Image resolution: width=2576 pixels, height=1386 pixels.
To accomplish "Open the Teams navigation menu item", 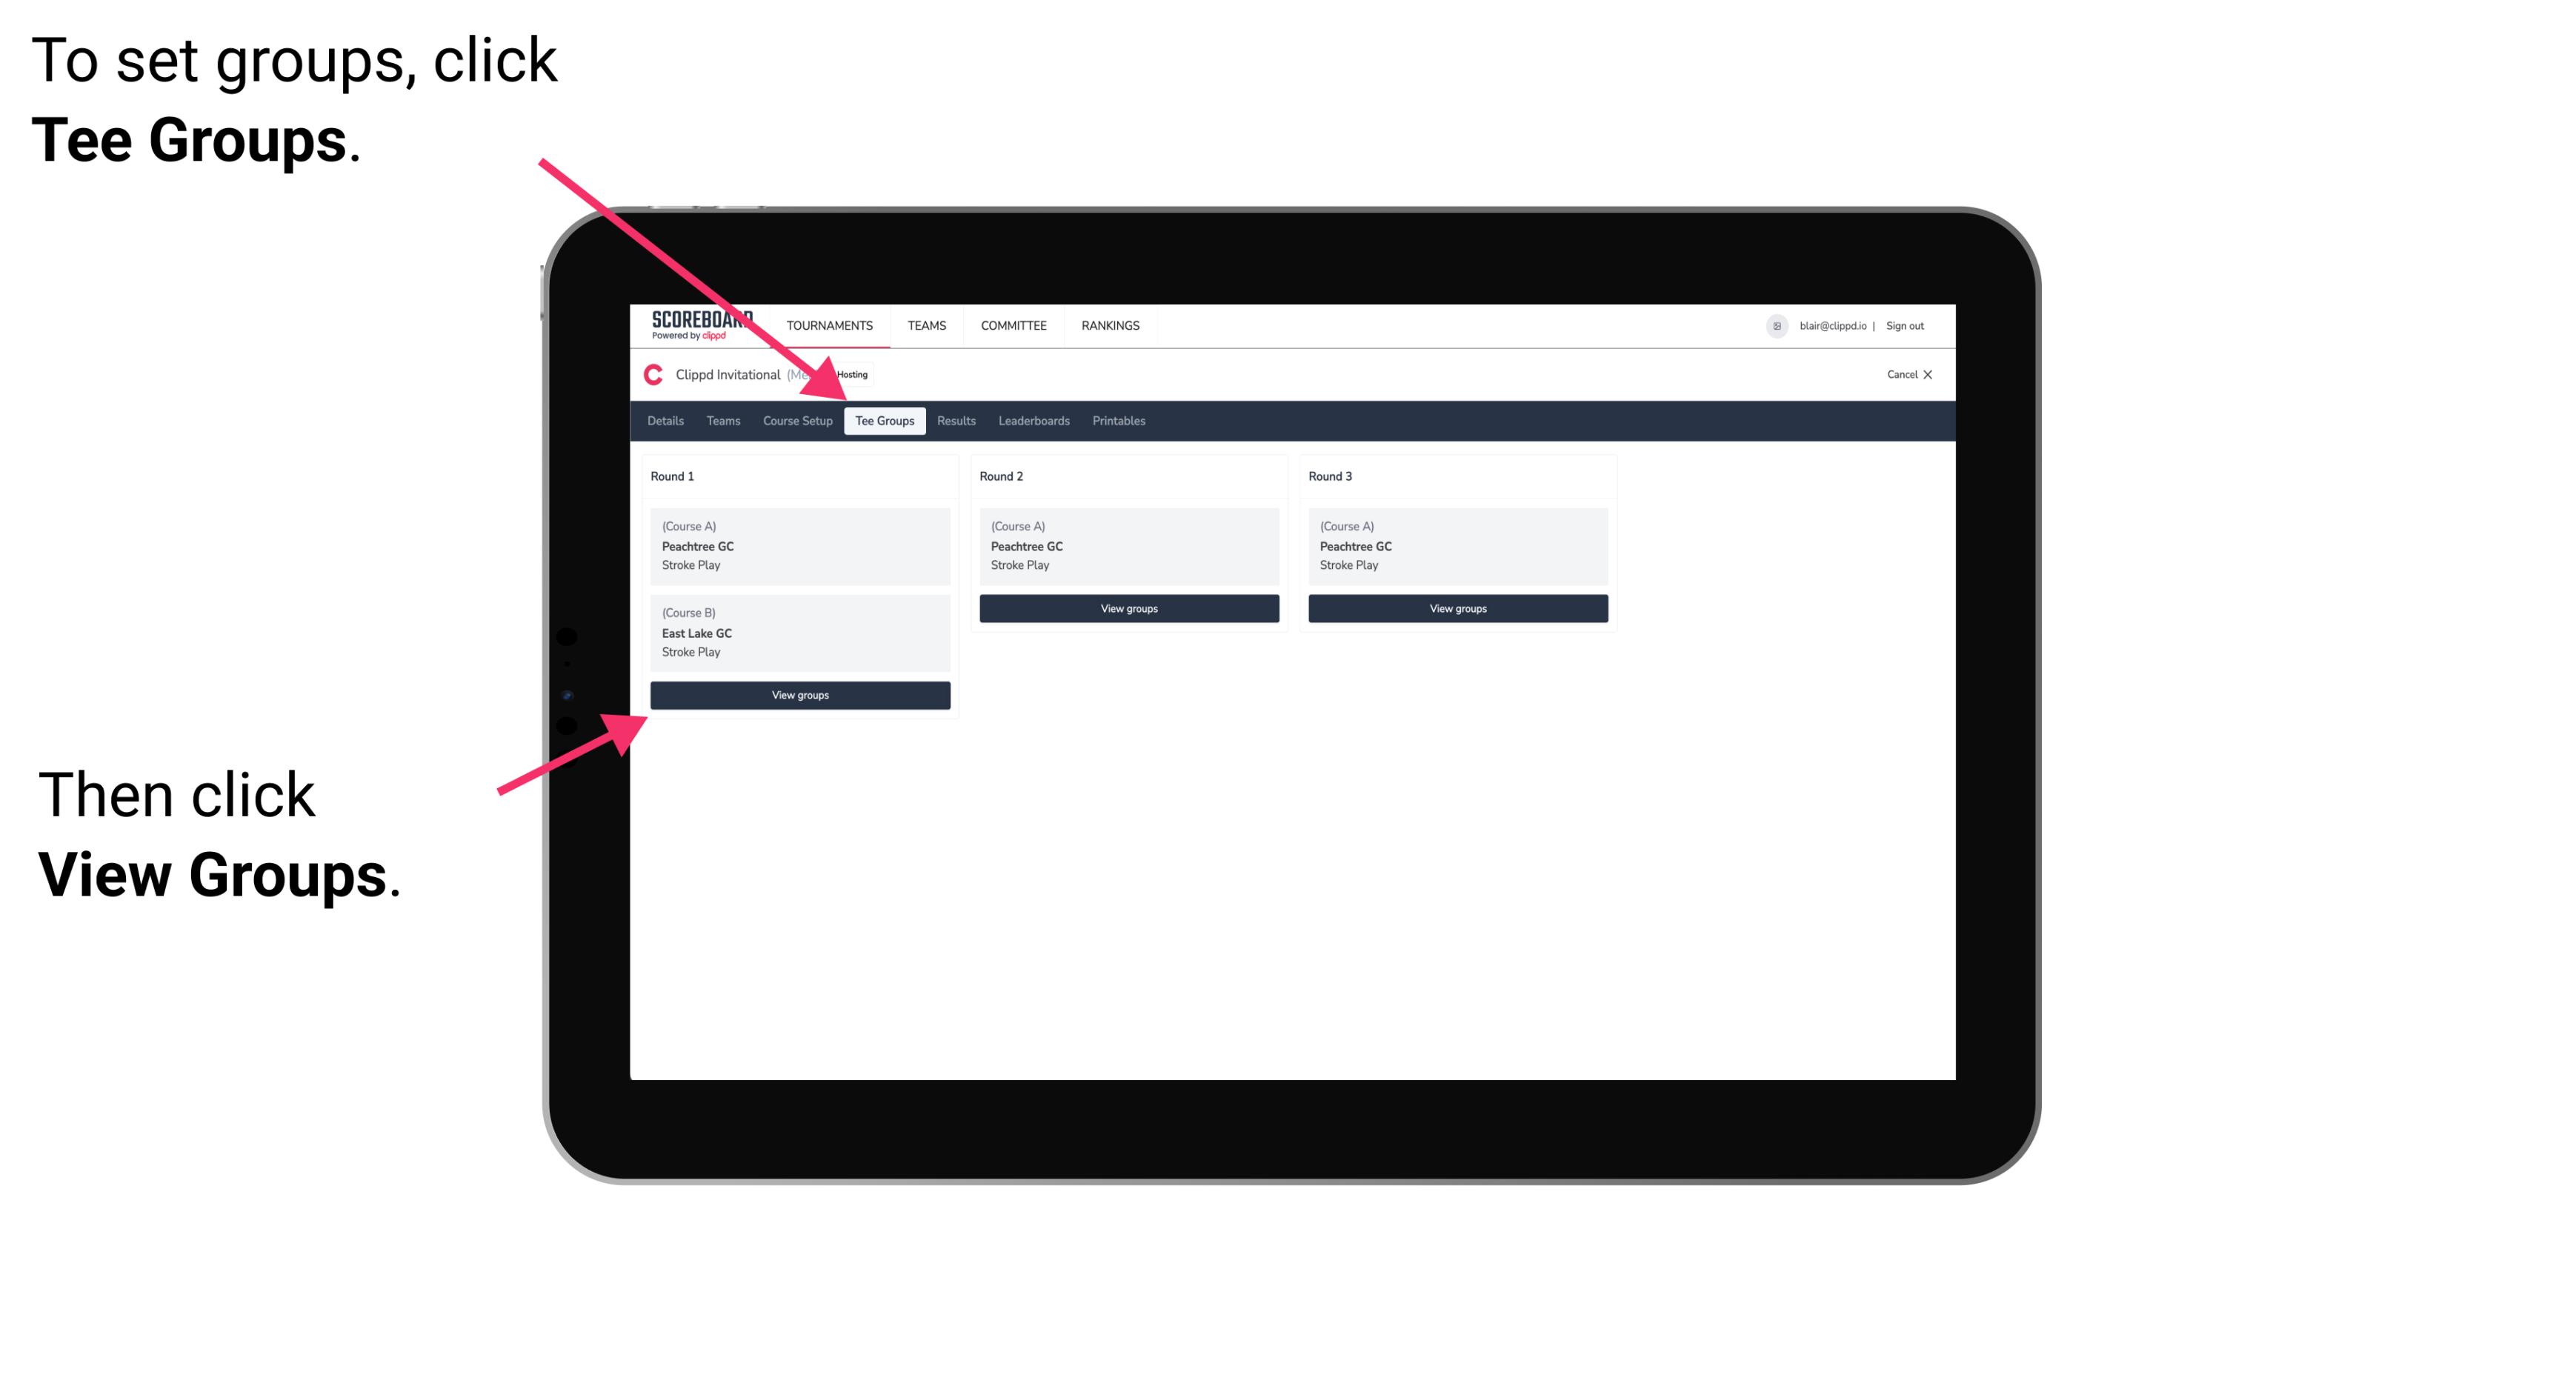I will 719,422.
